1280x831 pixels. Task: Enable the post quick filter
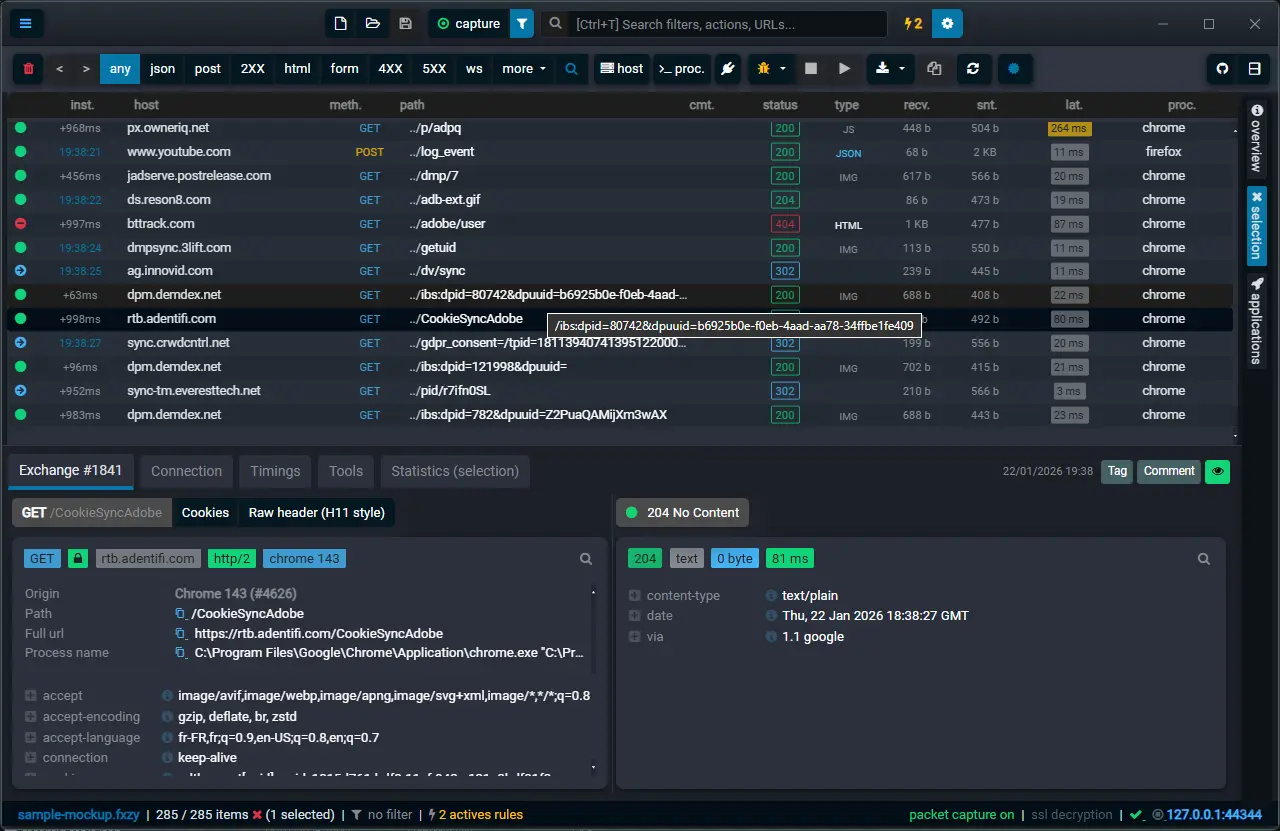click(x=208, y=69)
